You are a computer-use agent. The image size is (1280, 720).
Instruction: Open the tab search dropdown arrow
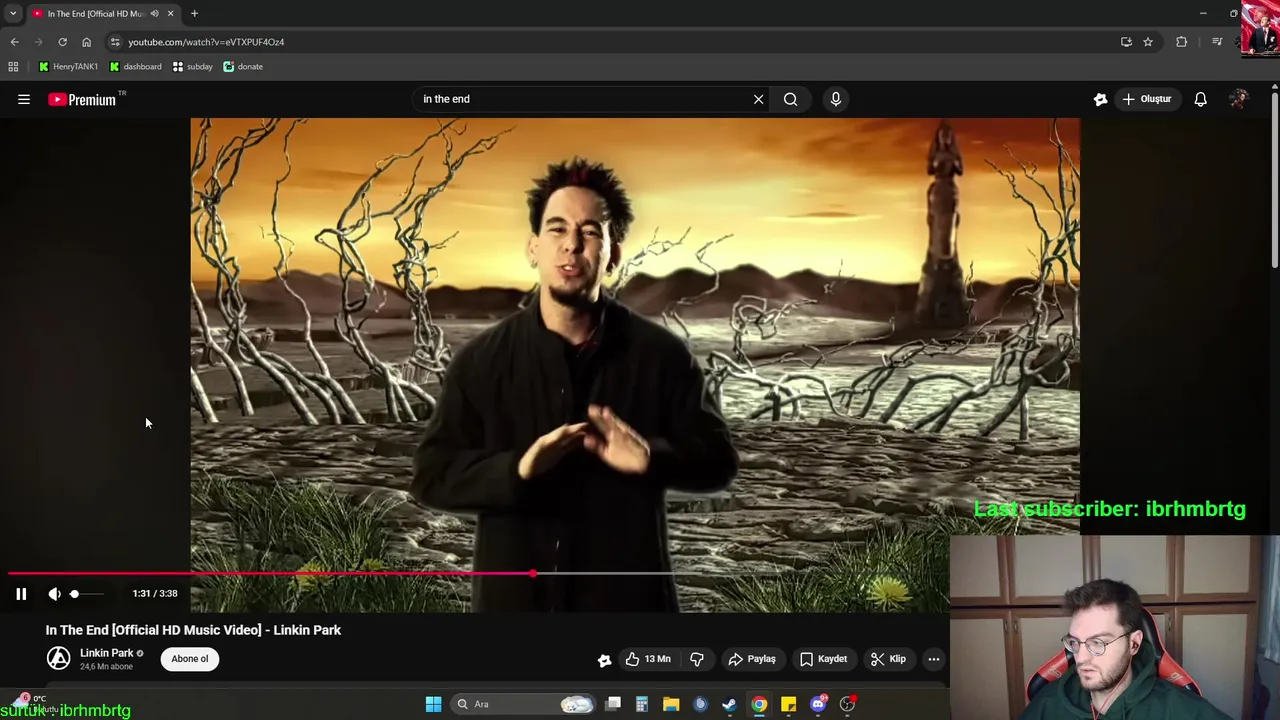[13, 13]
